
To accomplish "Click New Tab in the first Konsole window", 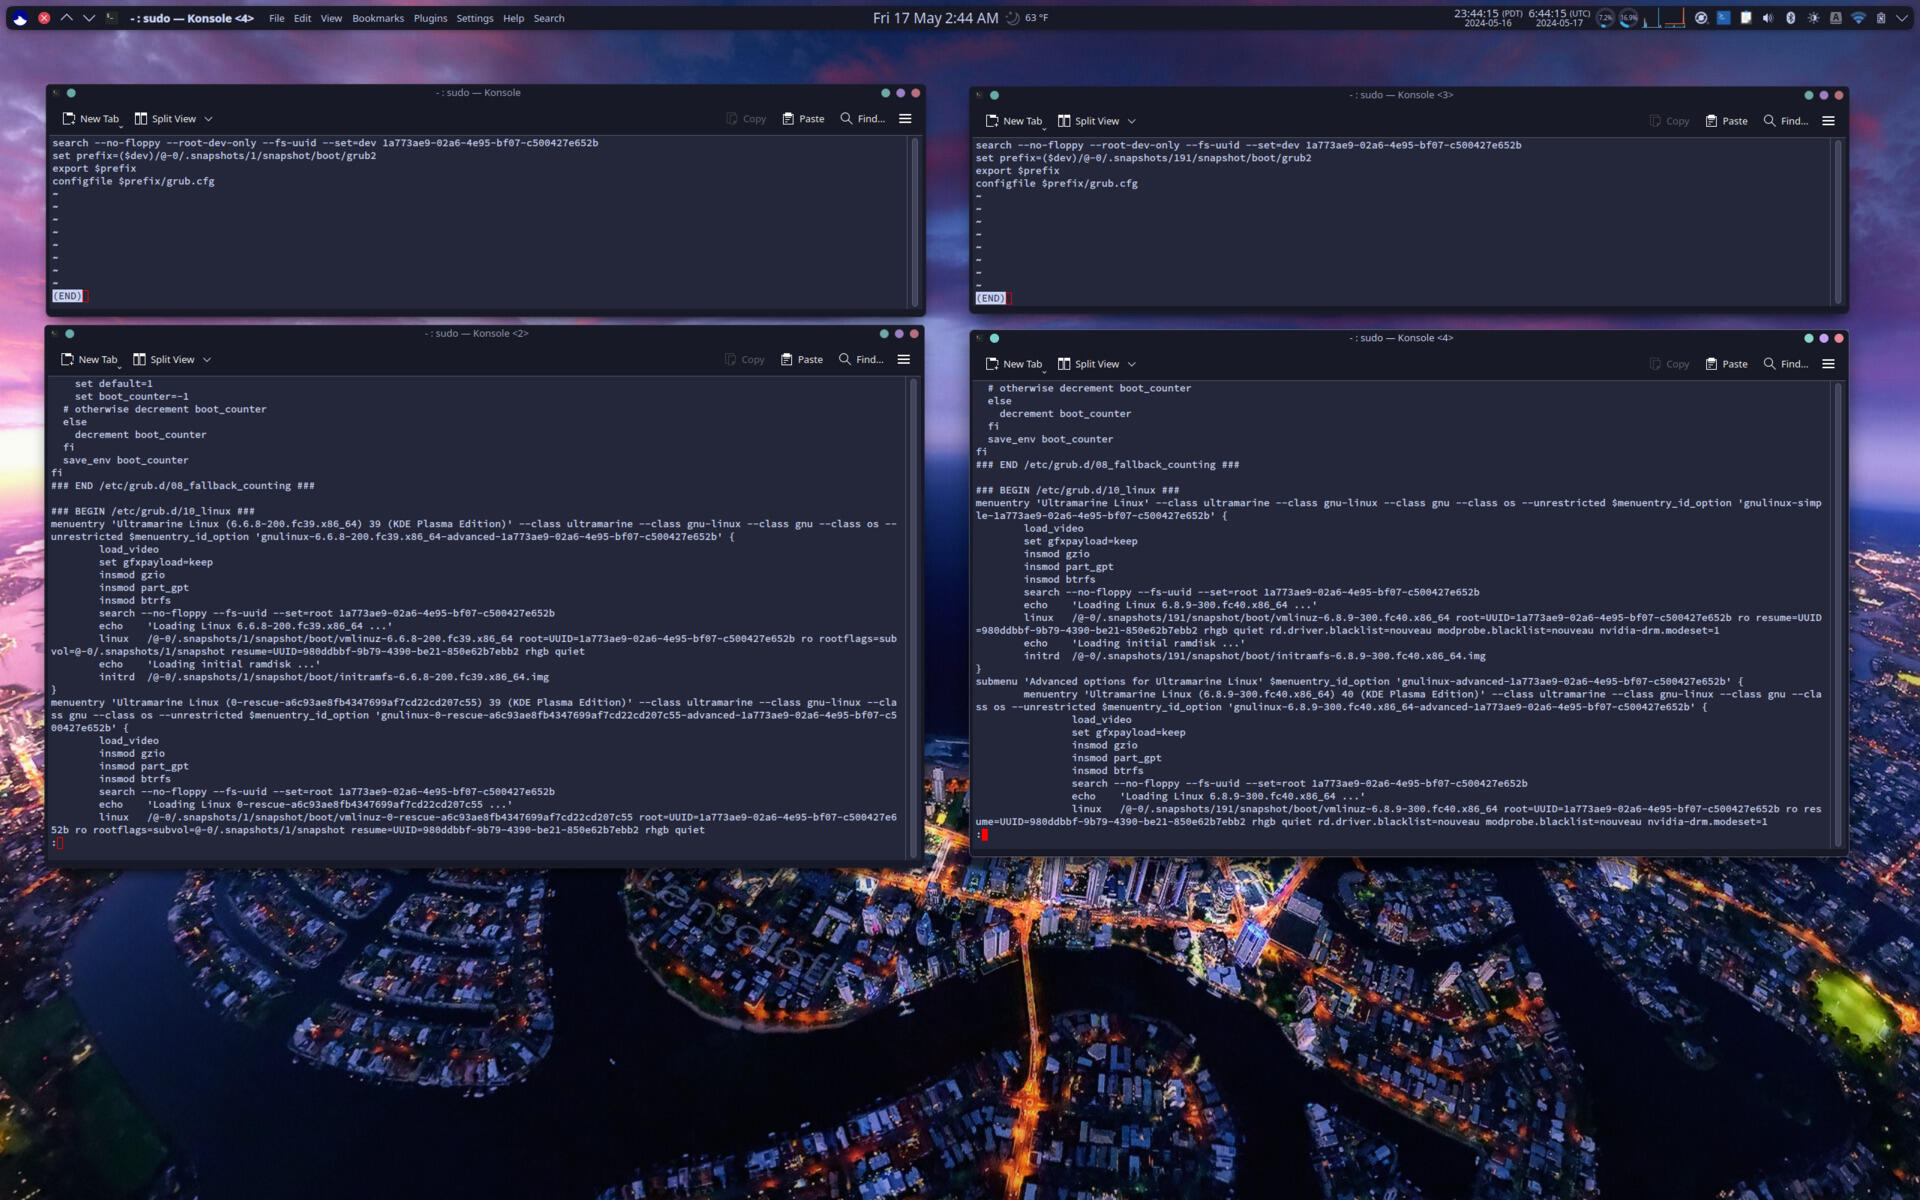I will (91, 119).
